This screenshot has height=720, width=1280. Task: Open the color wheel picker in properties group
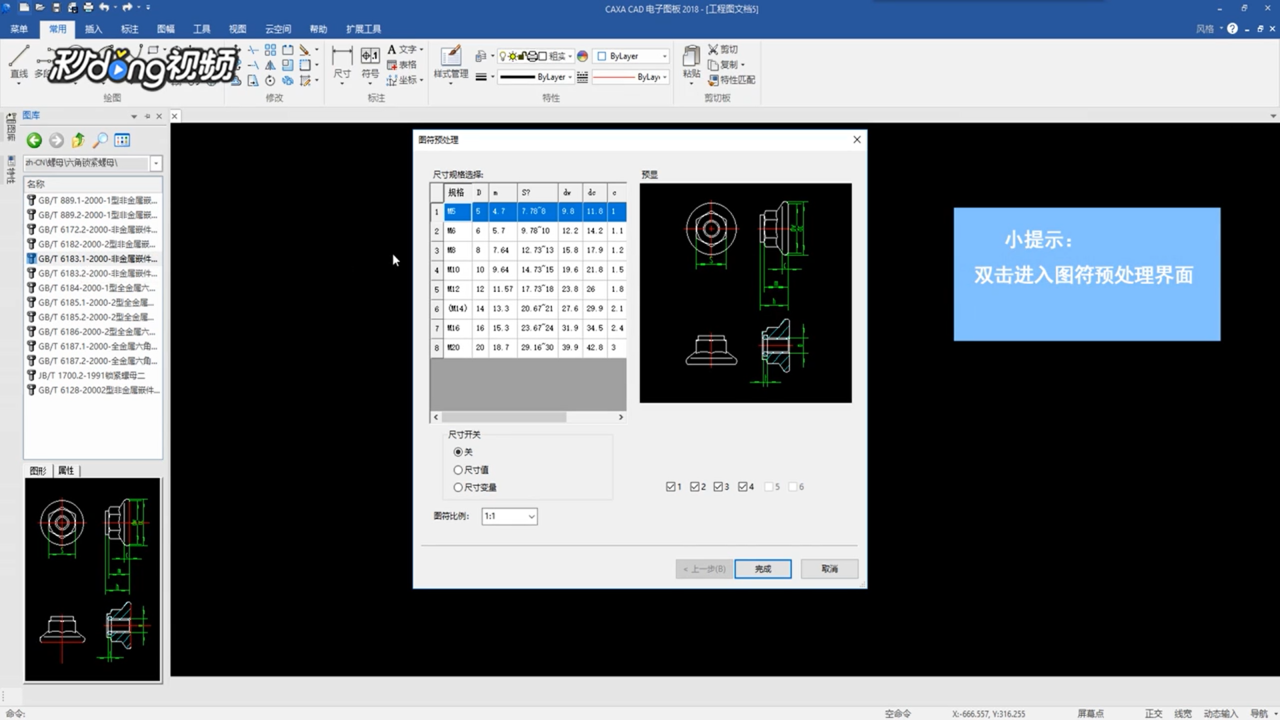point(582,56)
